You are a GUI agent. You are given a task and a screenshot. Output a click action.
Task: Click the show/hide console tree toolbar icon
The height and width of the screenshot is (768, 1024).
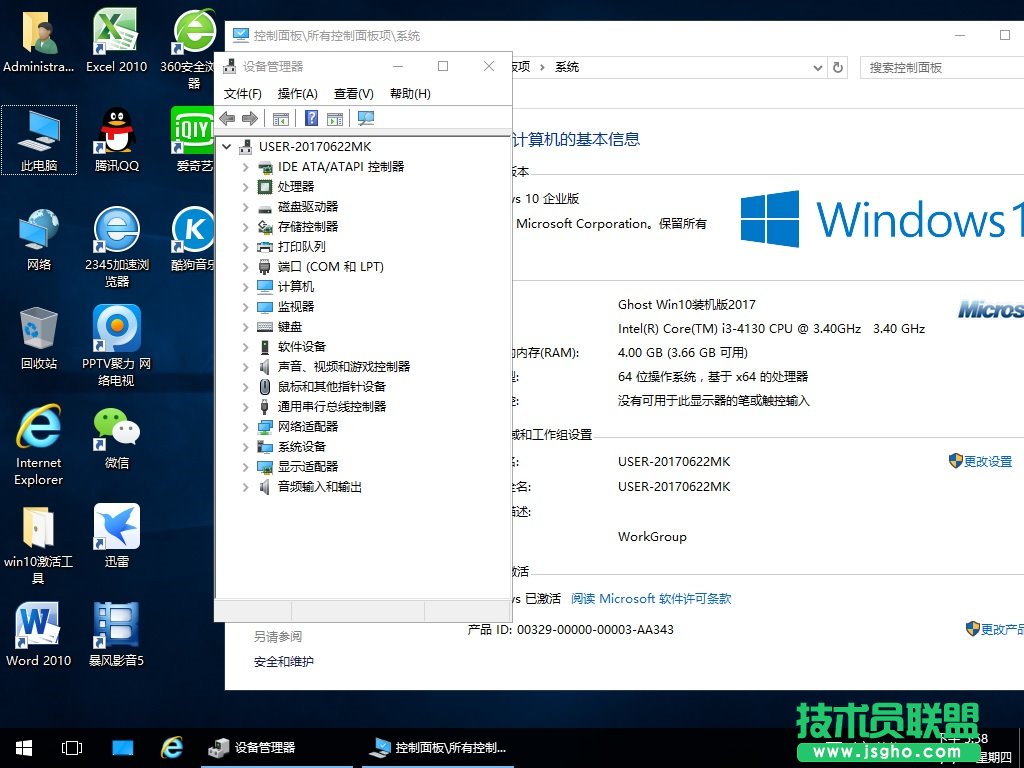coord(281,118)
